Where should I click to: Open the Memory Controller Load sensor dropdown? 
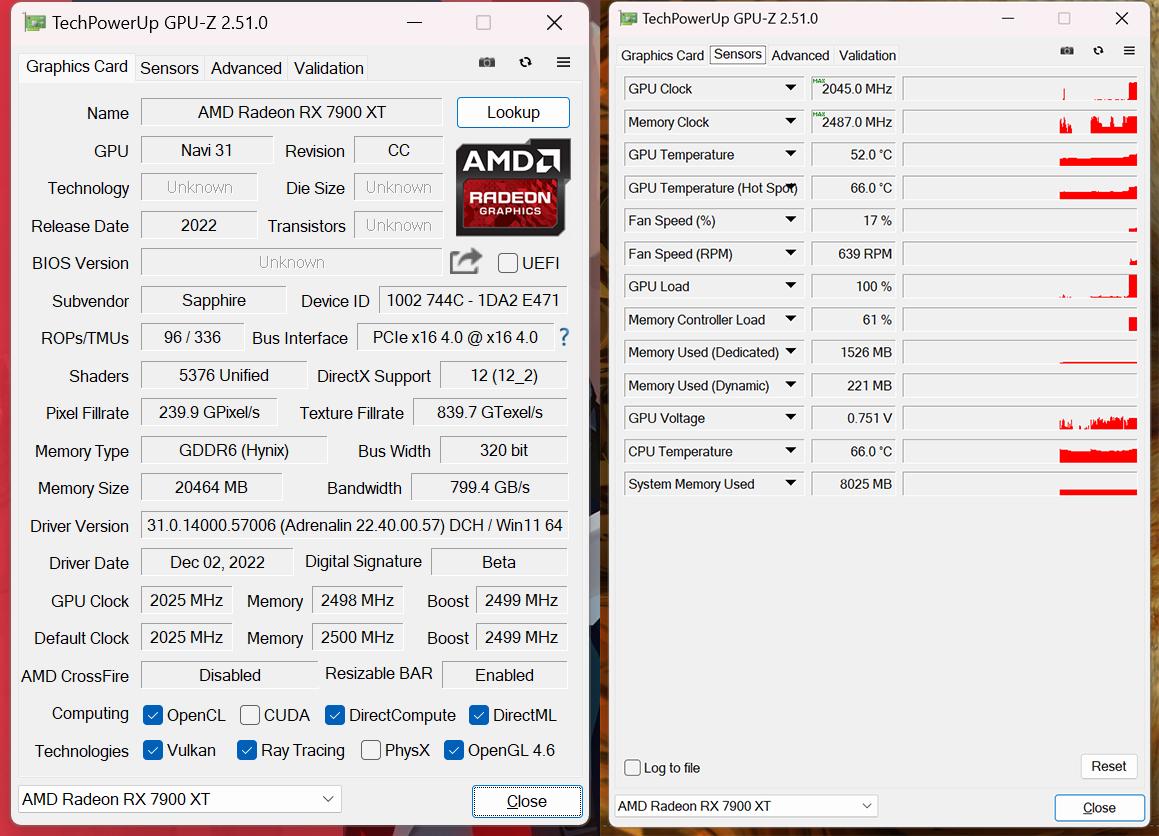[790, 319]
